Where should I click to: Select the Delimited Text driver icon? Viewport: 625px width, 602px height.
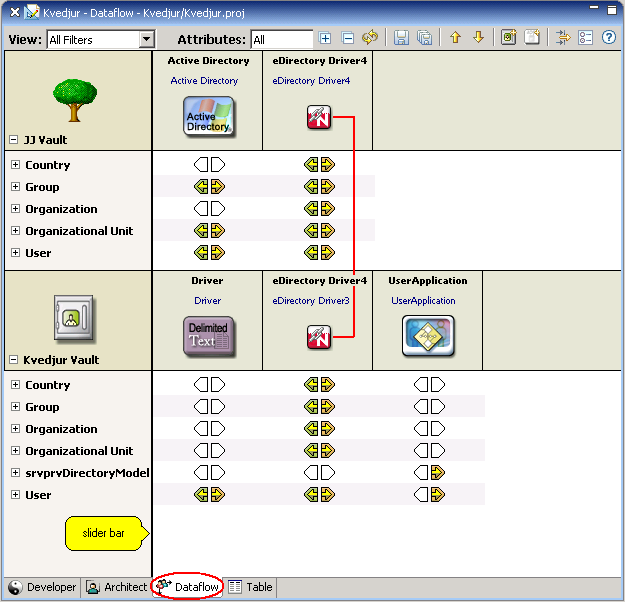[x=209, y=336]
